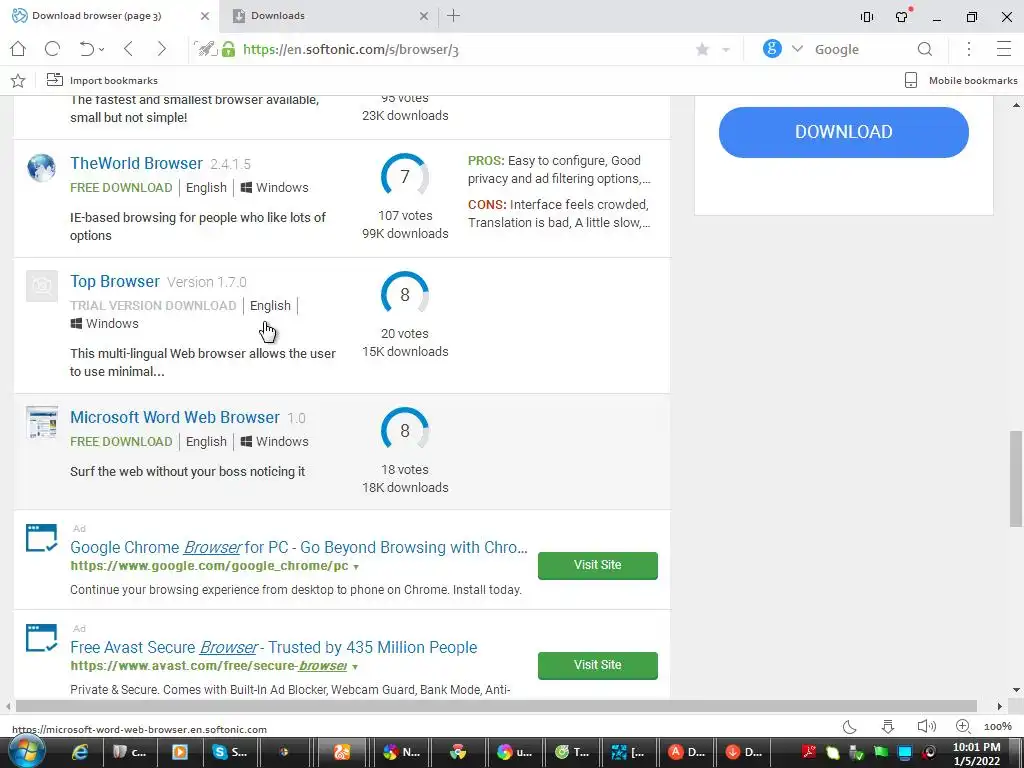Switch to the Downloads tab
Viewport: 1024px width, 768px height.
pyautogui.click(x=327, y=16)
